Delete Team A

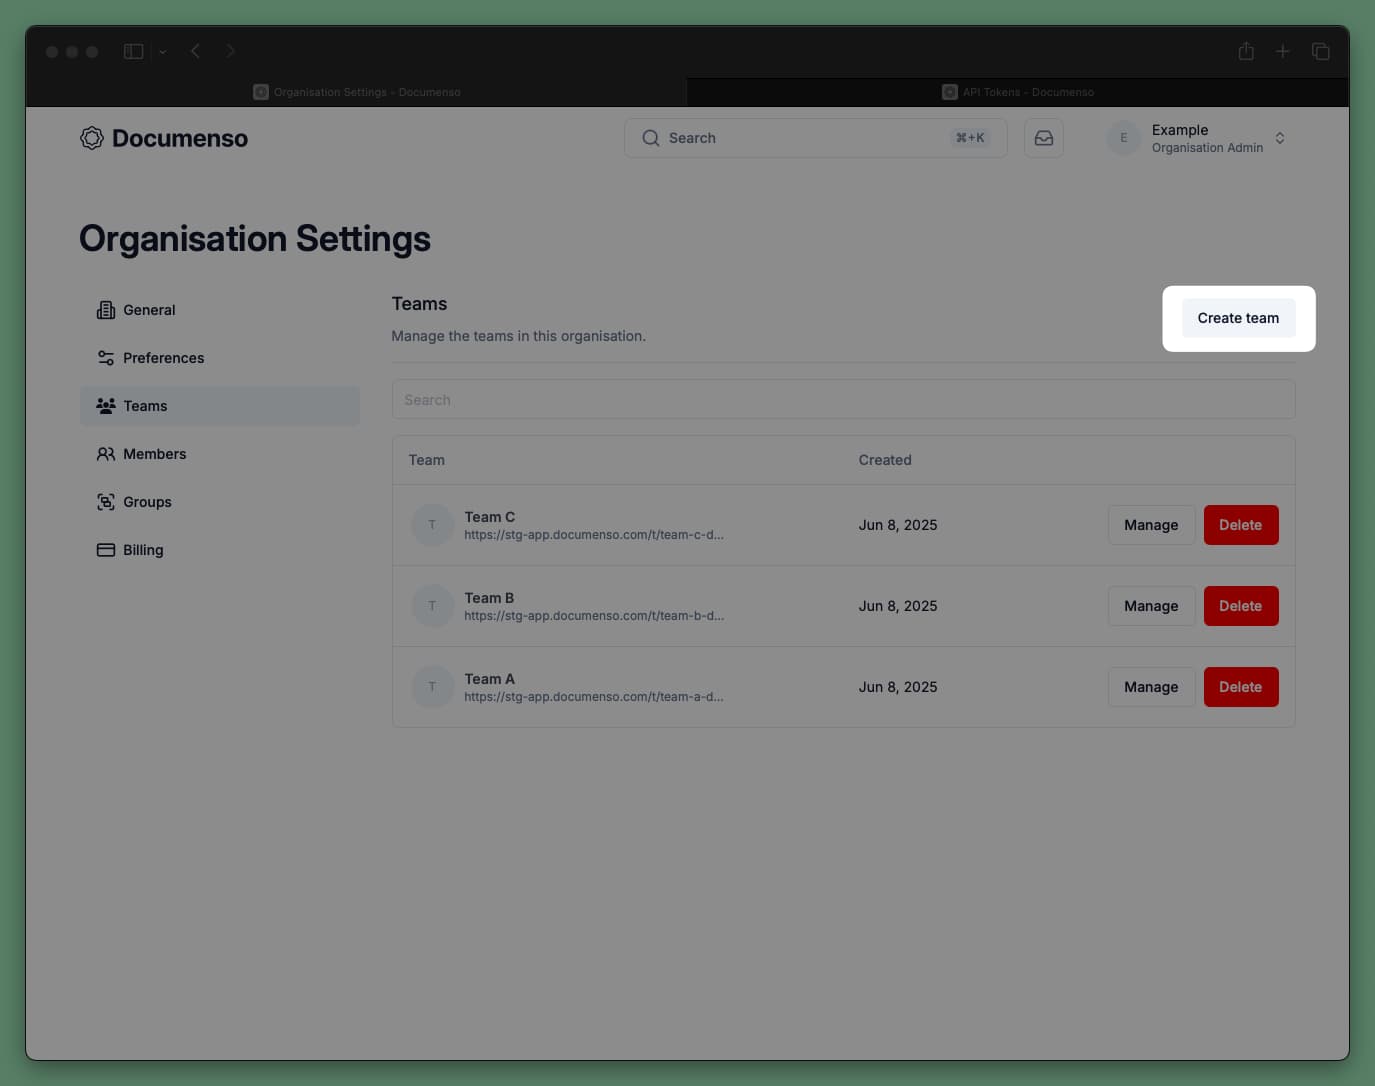(x=1241, y=687)
